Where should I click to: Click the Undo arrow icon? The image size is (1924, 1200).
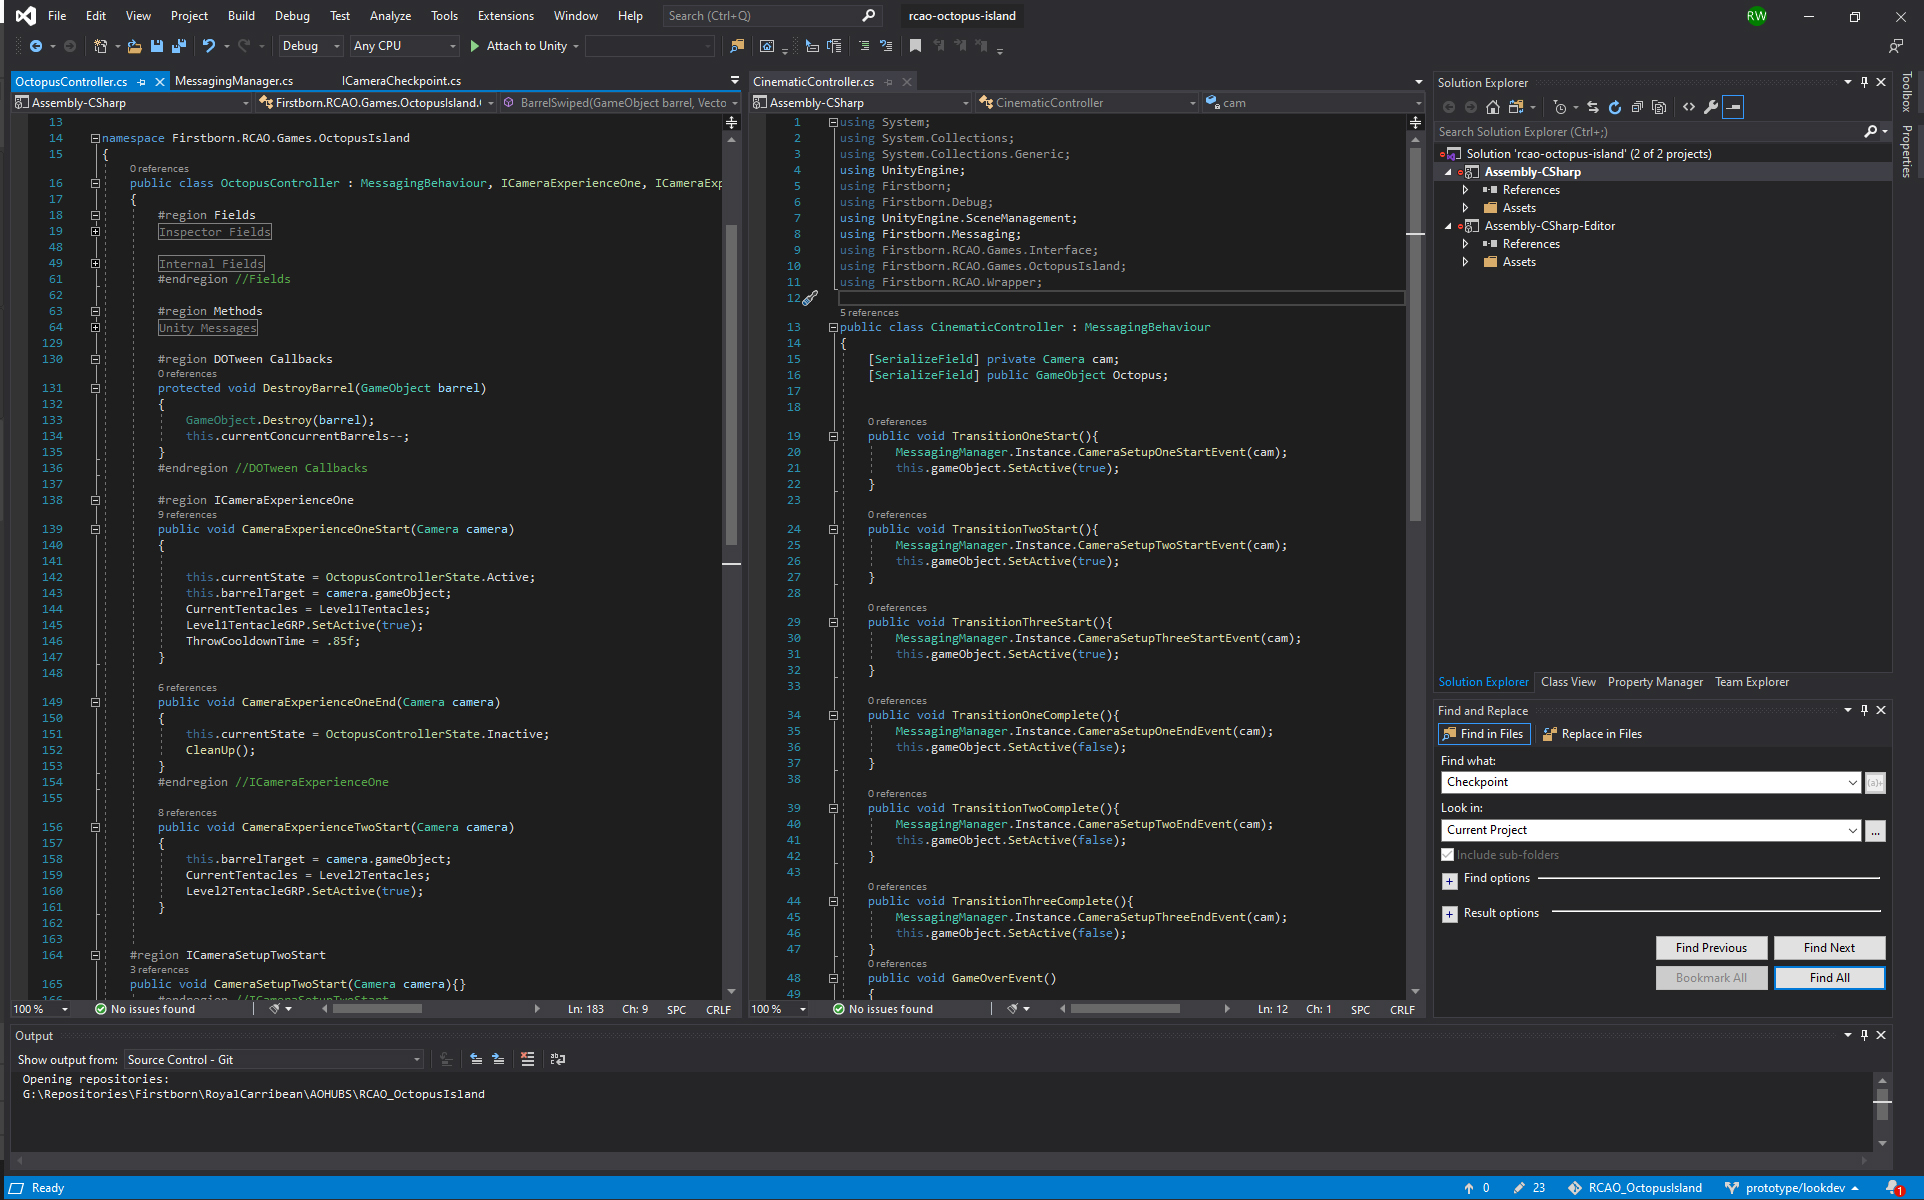[x=208, y=46]
